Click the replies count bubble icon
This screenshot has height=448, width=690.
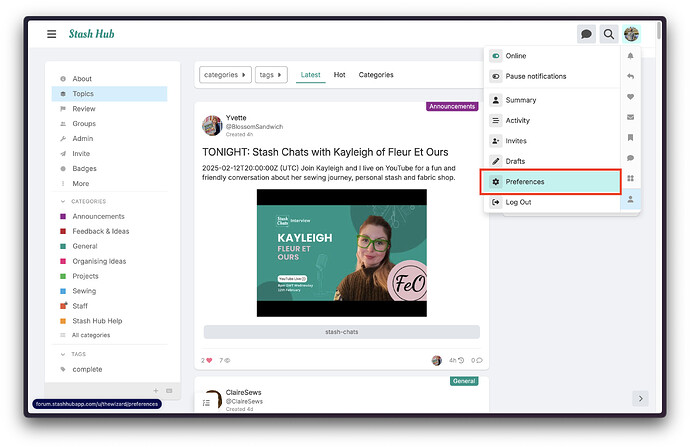[x=477, y=360]
